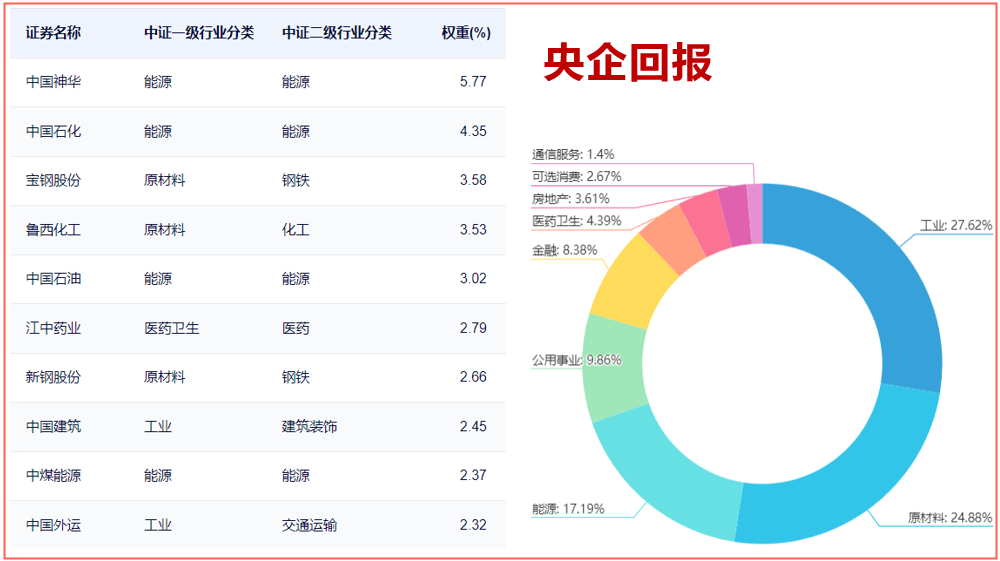Select the 宝钢股份 stock name

(x=53, y=181)
